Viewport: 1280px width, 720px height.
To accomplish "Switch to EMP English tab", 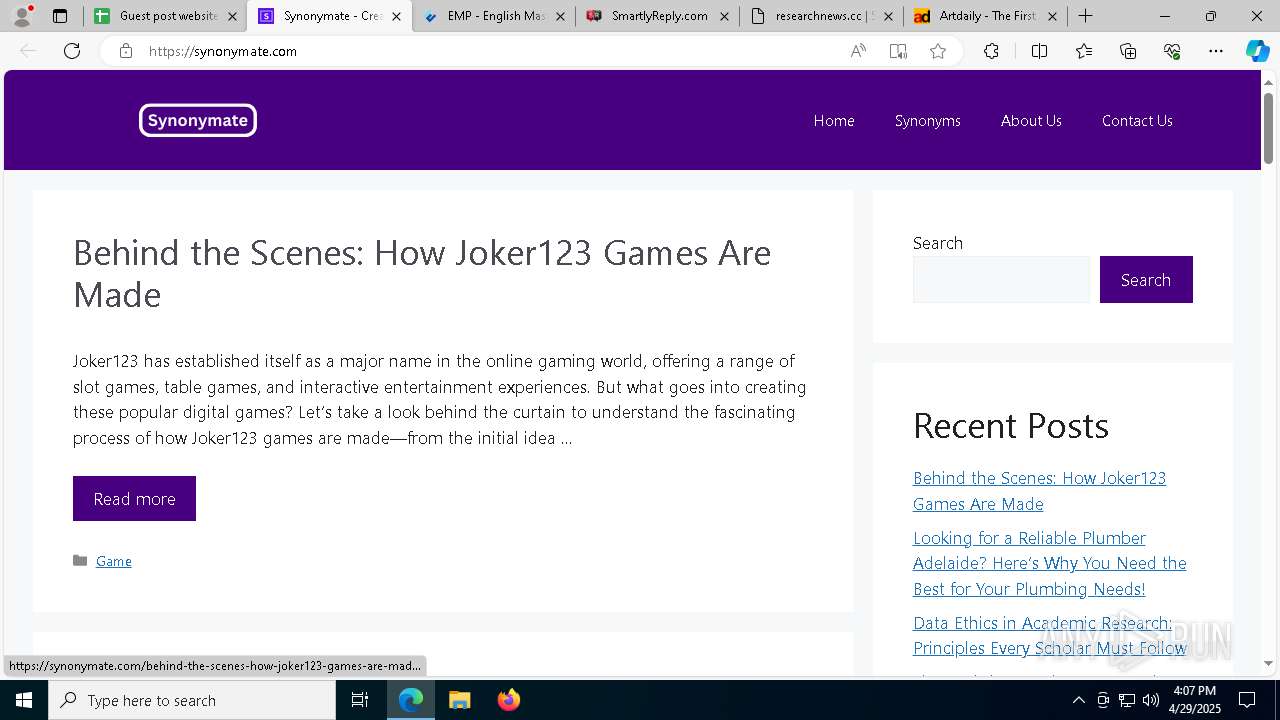I will (493, 16).
